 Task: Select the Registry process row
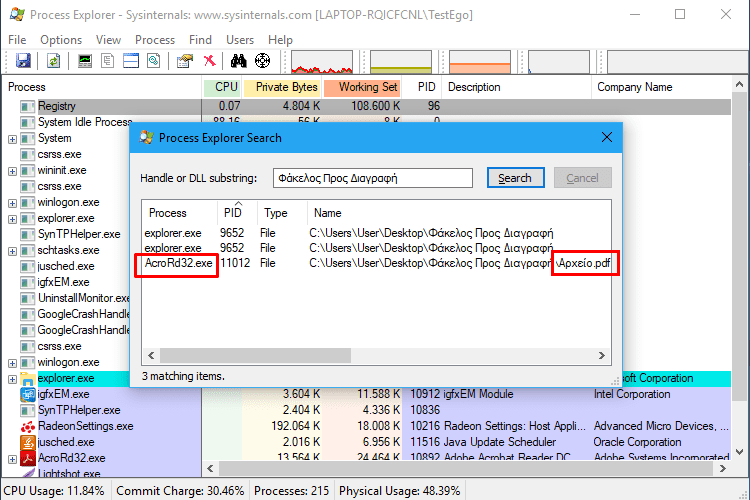tap(366, 106)
